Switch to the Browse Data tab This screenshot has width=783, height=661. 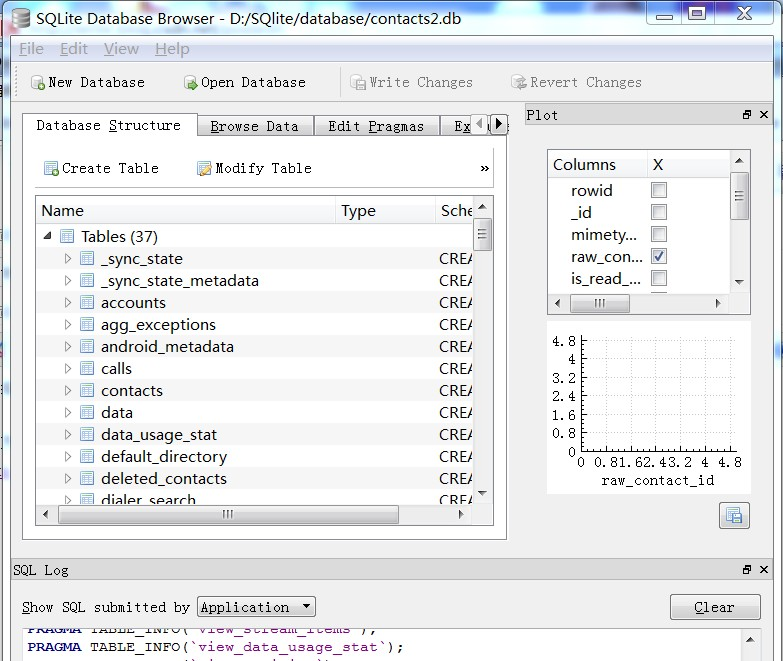(x=255, y=126)
